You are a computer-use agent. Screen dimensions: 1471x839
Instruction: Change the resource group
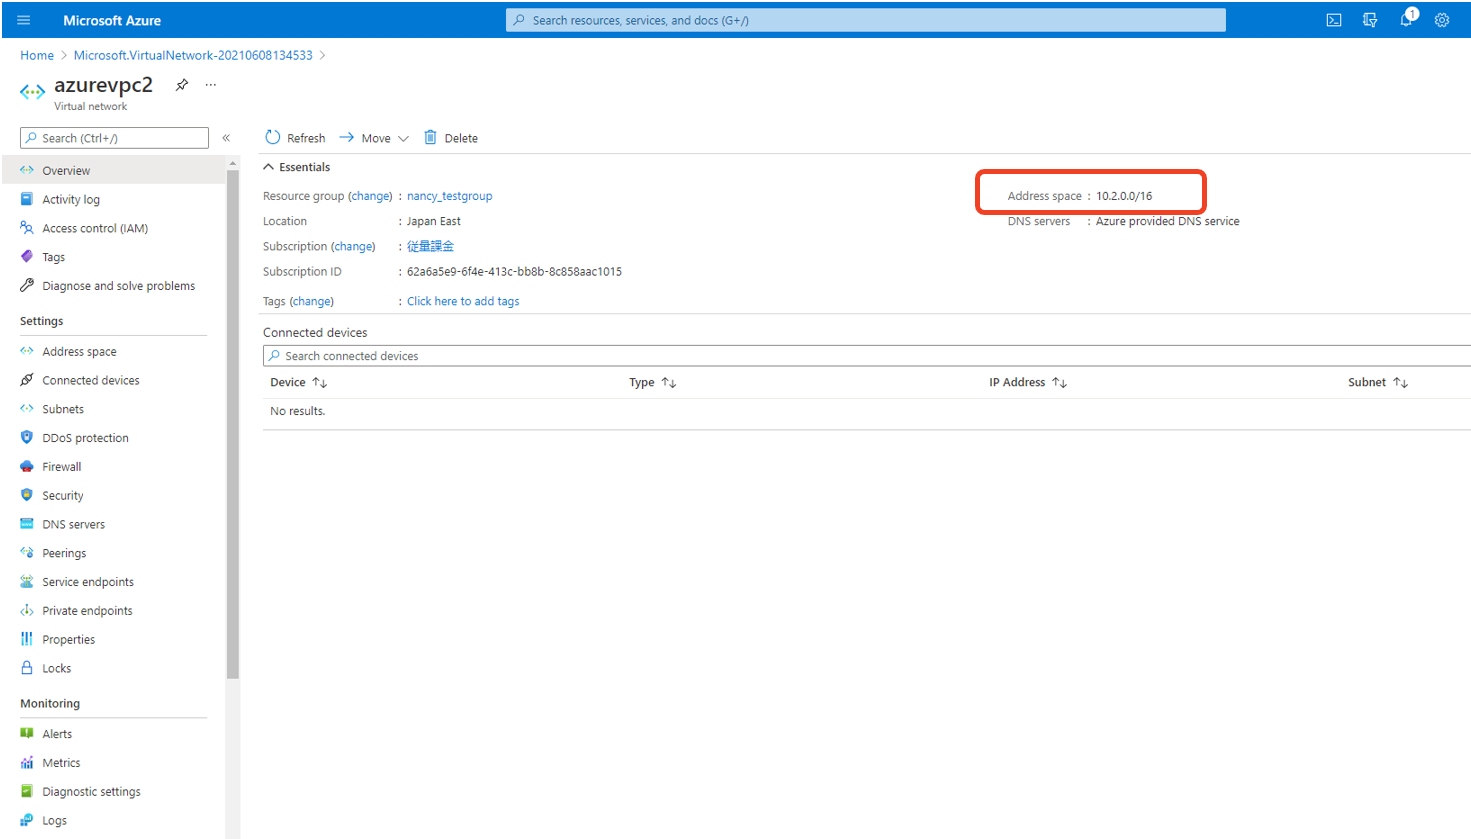tap(370, 196)
